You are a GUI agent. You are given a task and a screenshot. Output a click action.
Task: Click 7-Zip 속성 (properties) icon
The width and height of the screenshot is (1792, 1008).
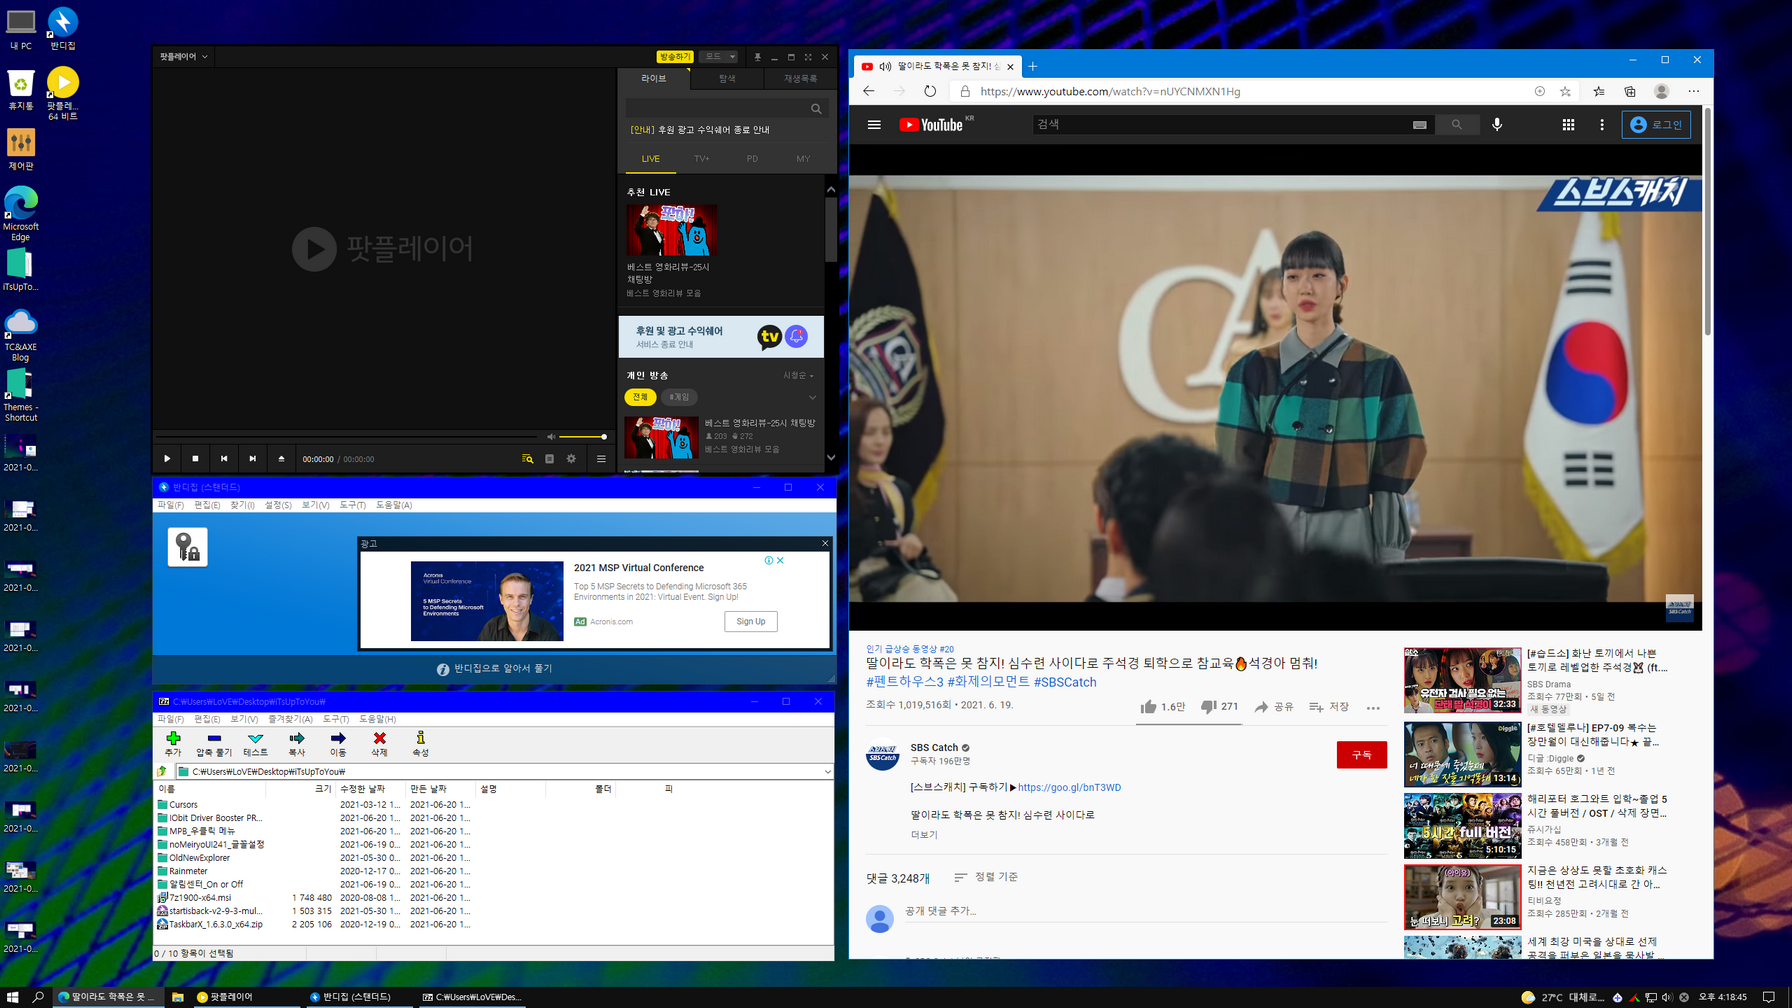pyautogui.click(x=421, y=743)
